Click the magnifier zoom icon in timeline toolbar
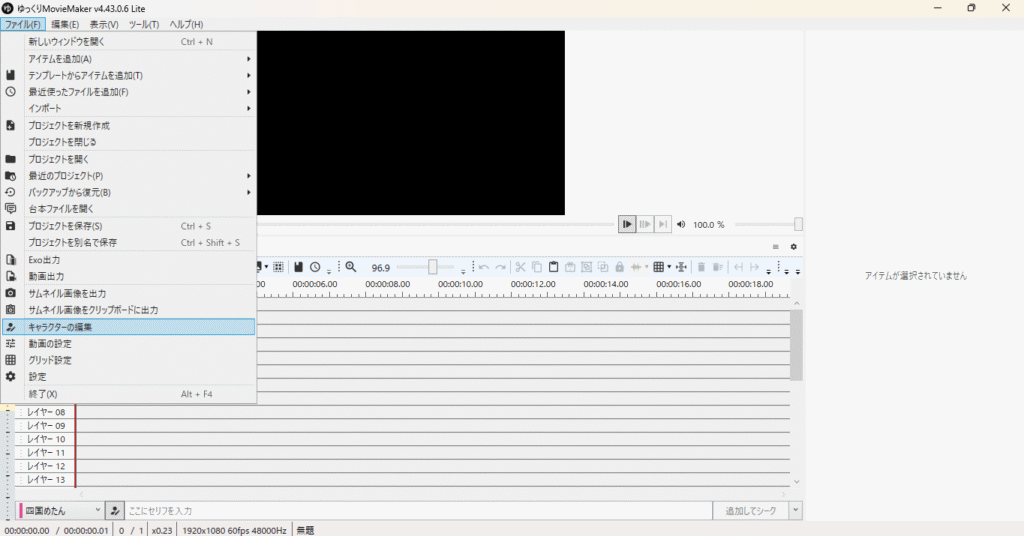The width and height of the screenshot is (1024, 536). point(351,267)
